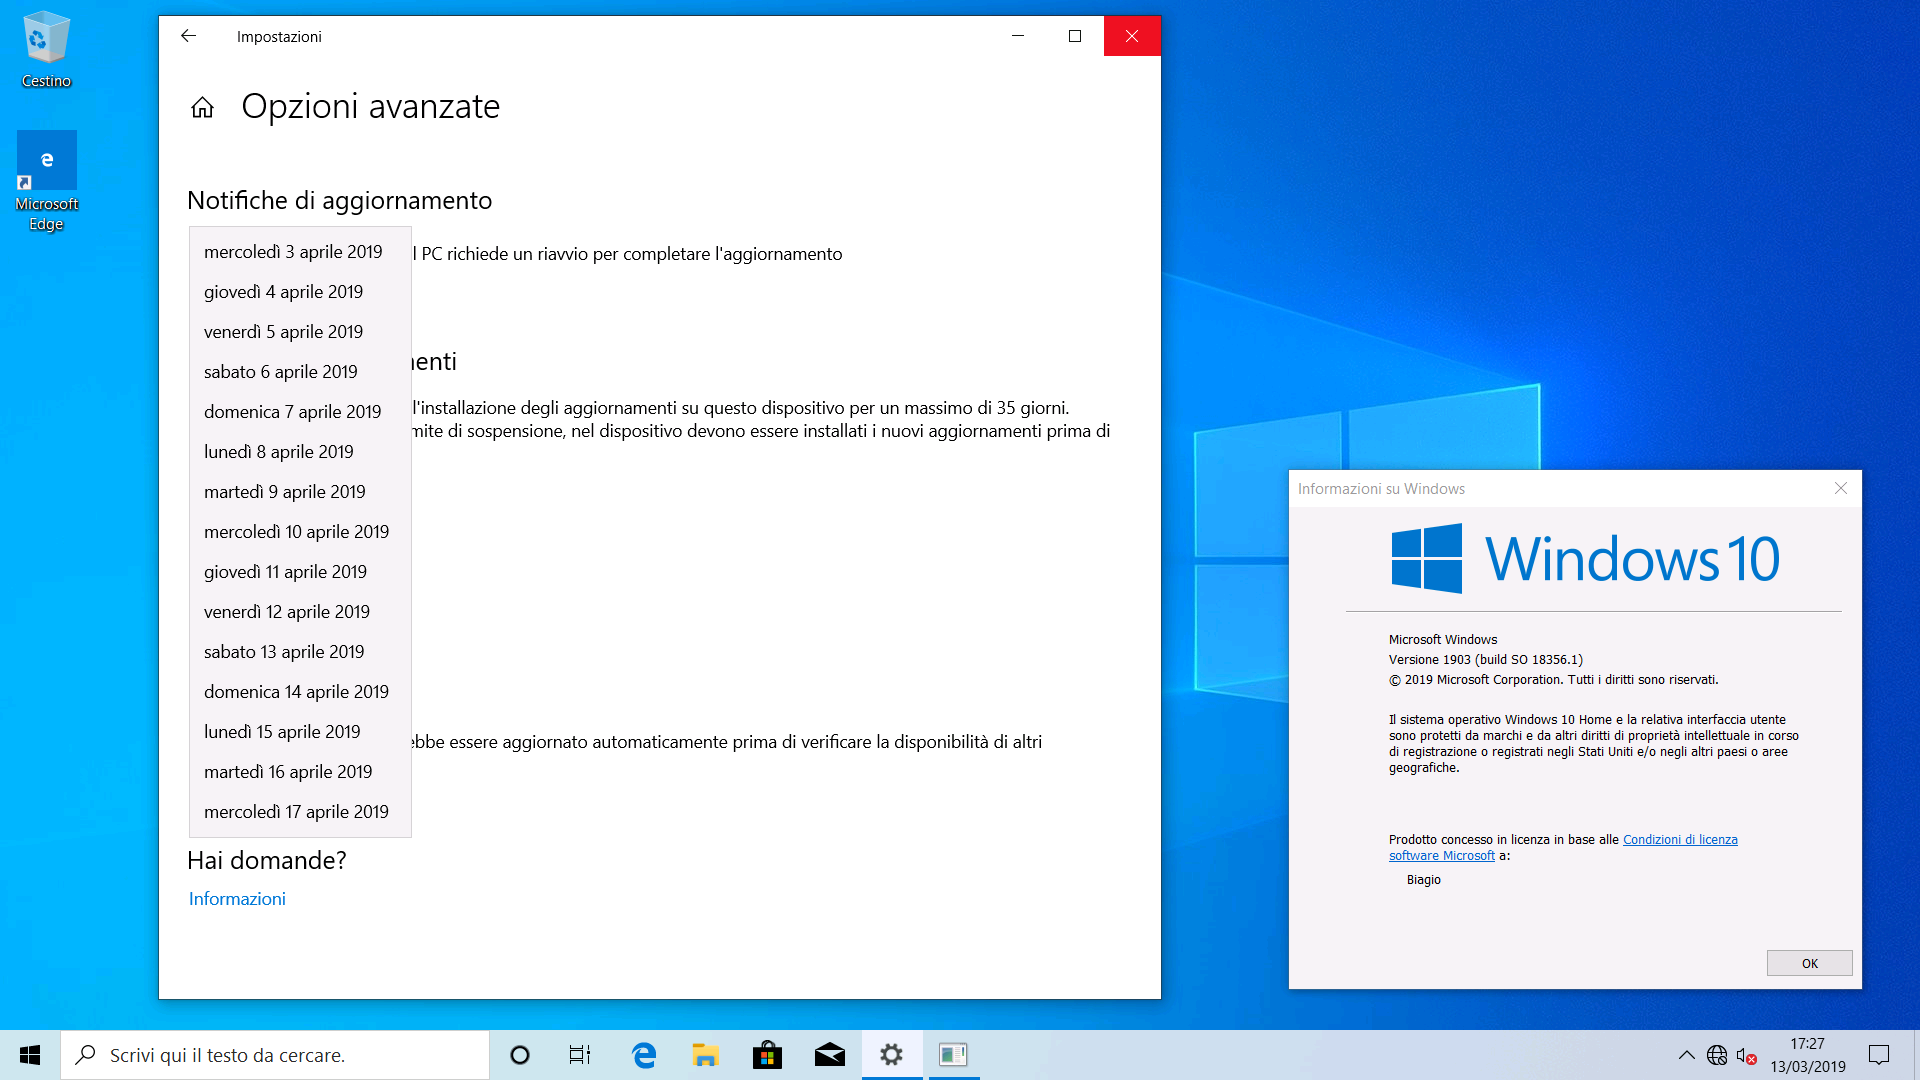Click the muted volume tray icon
The width and height of the screenshot is (1920, 1080).
point(1747,1055)
